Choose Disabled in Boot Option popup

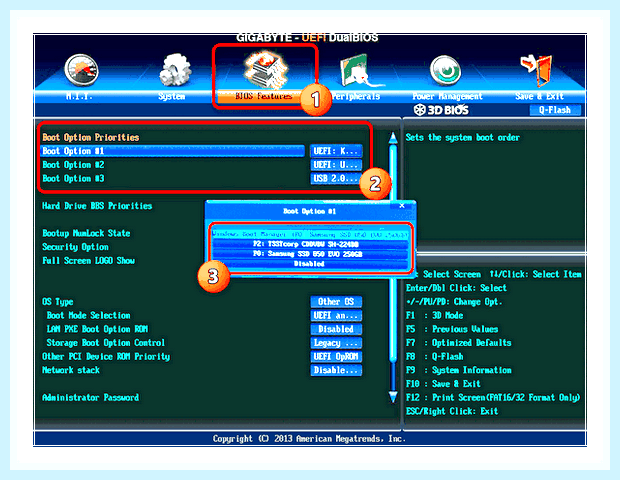pos(310,264)
